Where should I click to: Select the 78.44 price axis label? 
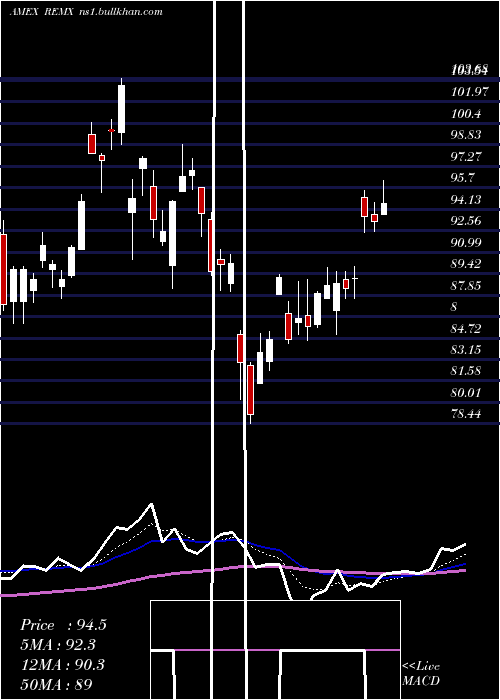pyautogui.click(x=467, y=414)
